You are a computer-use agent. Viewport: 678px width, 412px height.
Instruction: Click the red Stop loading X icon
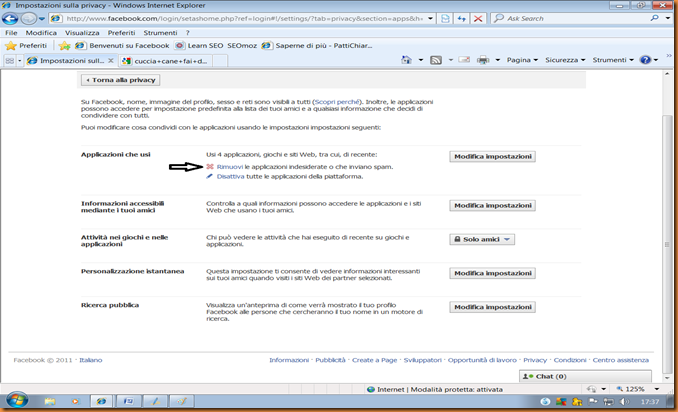pyautogui.click(x=478, y=19)
